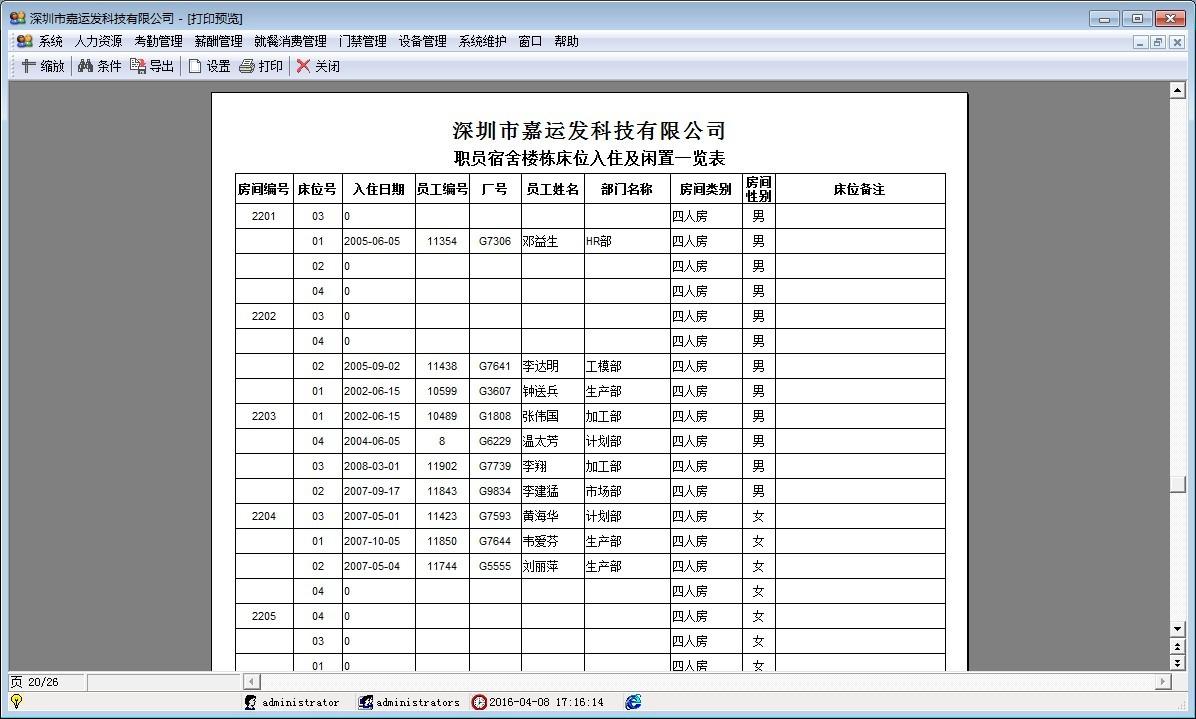Click employee name 温太芳
The image size is (1196, 719).
tap(540, 441)
